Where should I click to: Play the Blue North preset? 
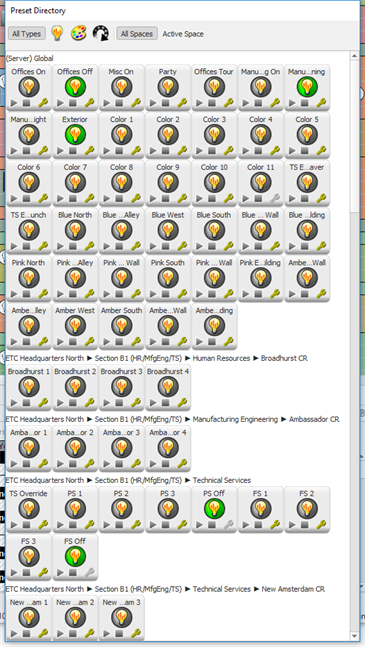[x=61, y=246]
